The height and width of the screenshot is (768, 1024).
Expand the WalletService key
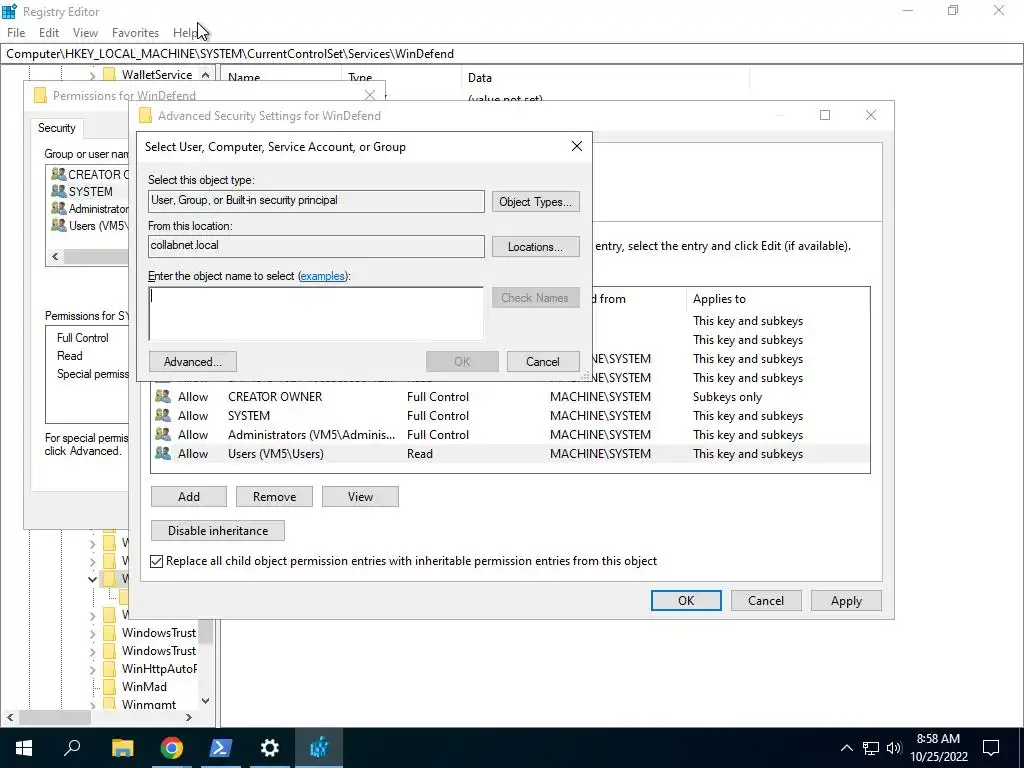coord(92,76)
